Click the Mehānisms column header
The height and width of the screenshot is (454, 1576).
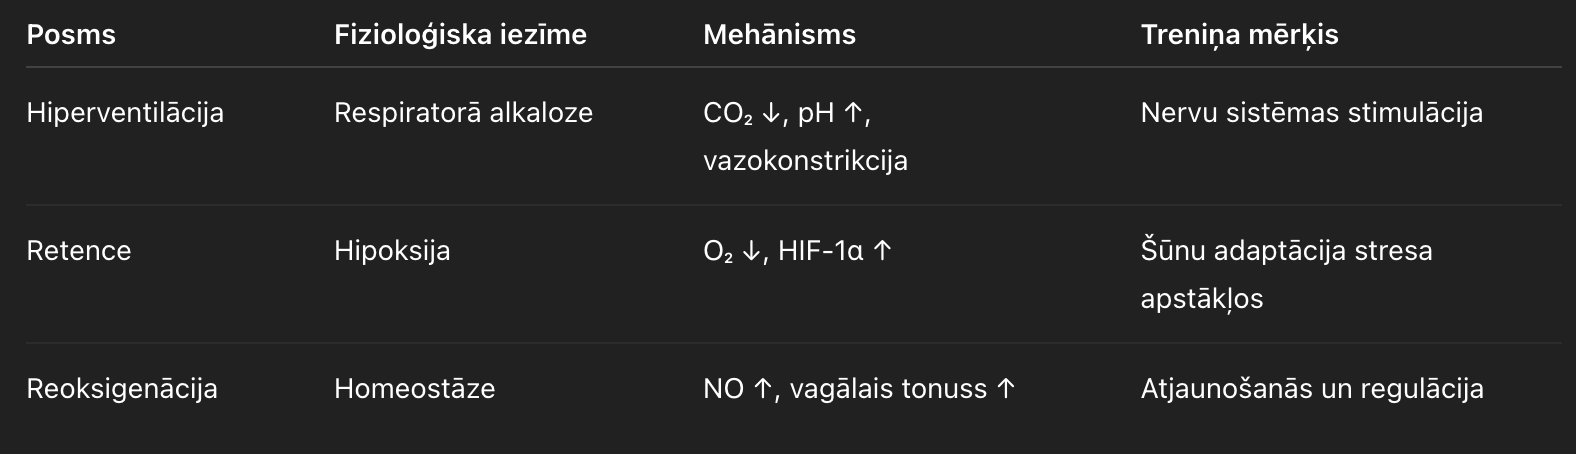coord(779,35)
